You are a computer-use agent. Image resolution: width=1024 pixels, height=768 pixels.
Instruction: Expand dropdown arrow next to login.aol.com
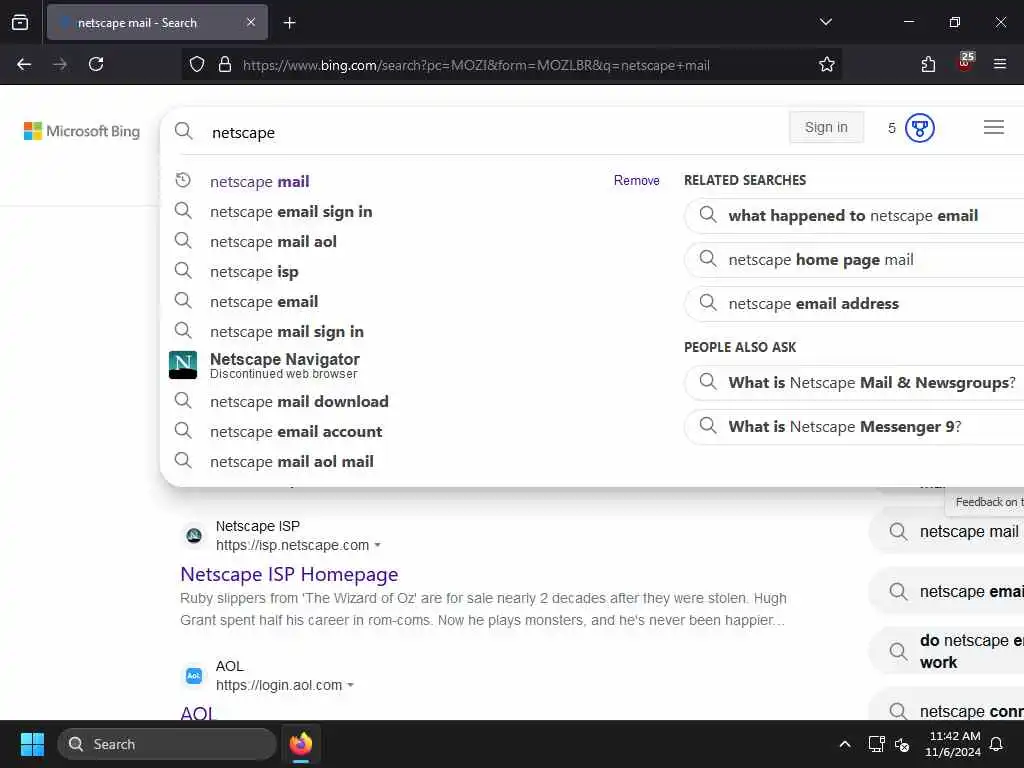click(x=351, y=685)
